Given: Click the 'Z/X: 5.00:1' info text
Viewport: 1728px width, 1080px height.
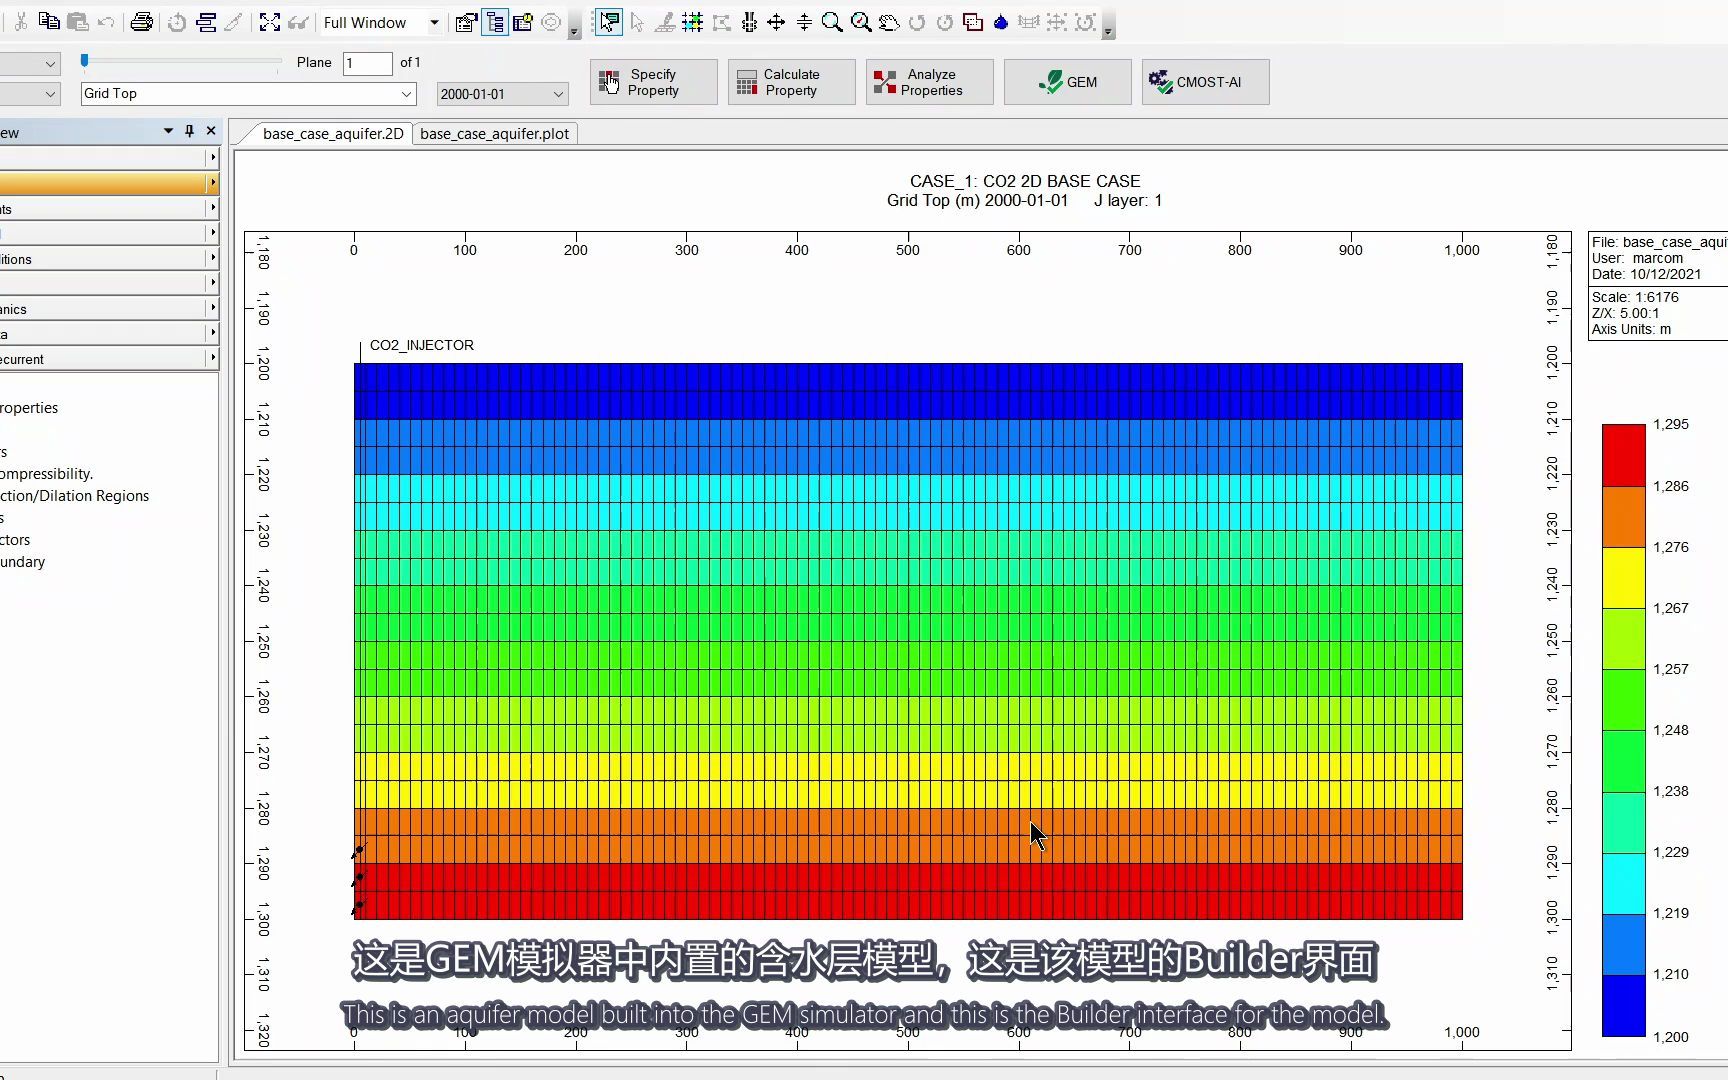Looking at the screenshot, I should click(x=1626, y=313).
